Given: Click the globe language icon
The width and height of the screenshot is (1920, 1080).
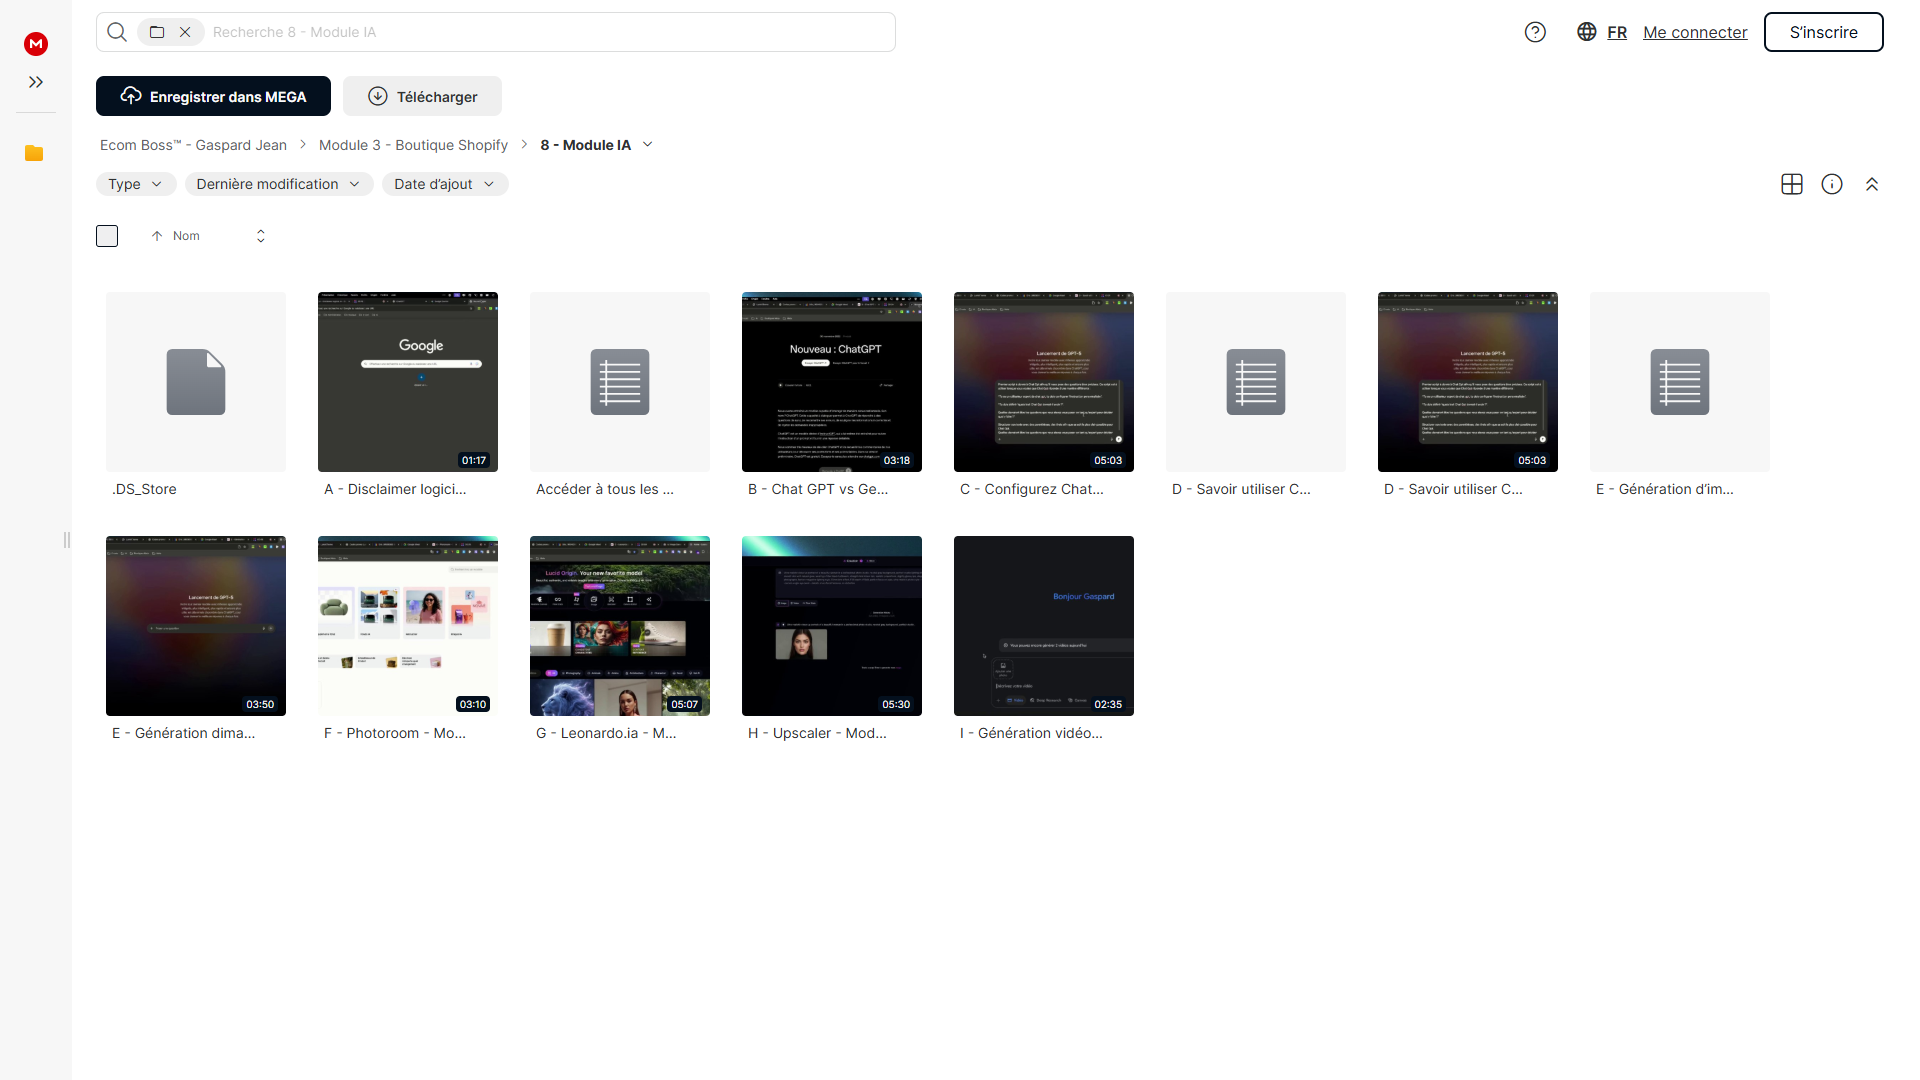Looking at the screenshot, I should [x=1586, y=32].
